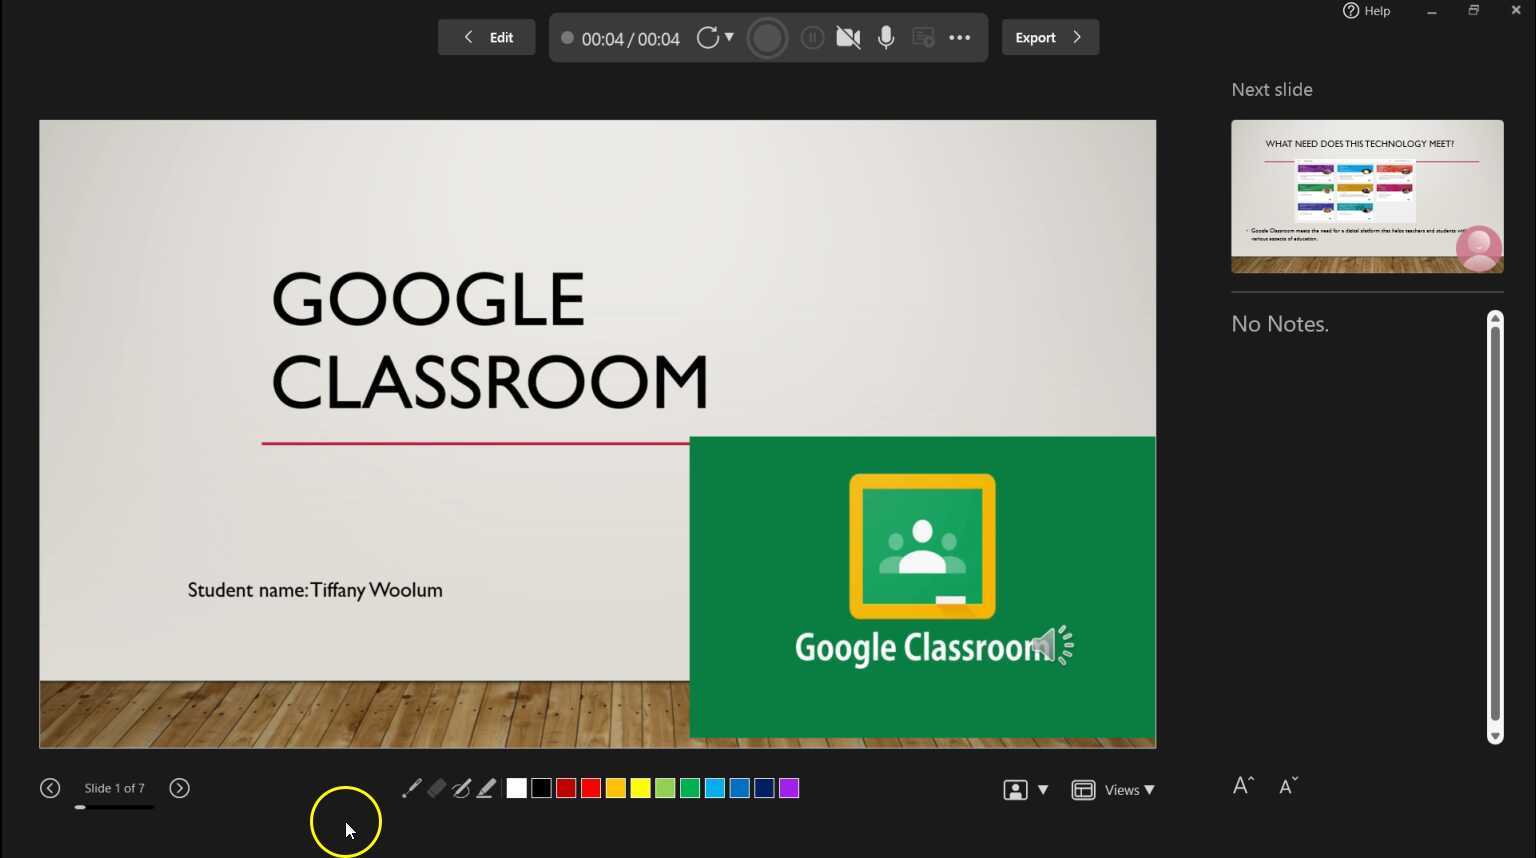Open the retake dropdown arrow
This screenshot has width=1536, height=858.
pos(729,37)
